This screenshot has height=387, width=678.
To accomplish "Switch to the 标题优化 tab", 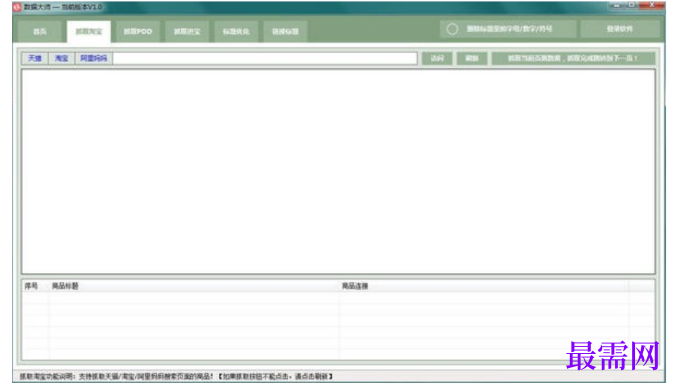I will (236, 32).
